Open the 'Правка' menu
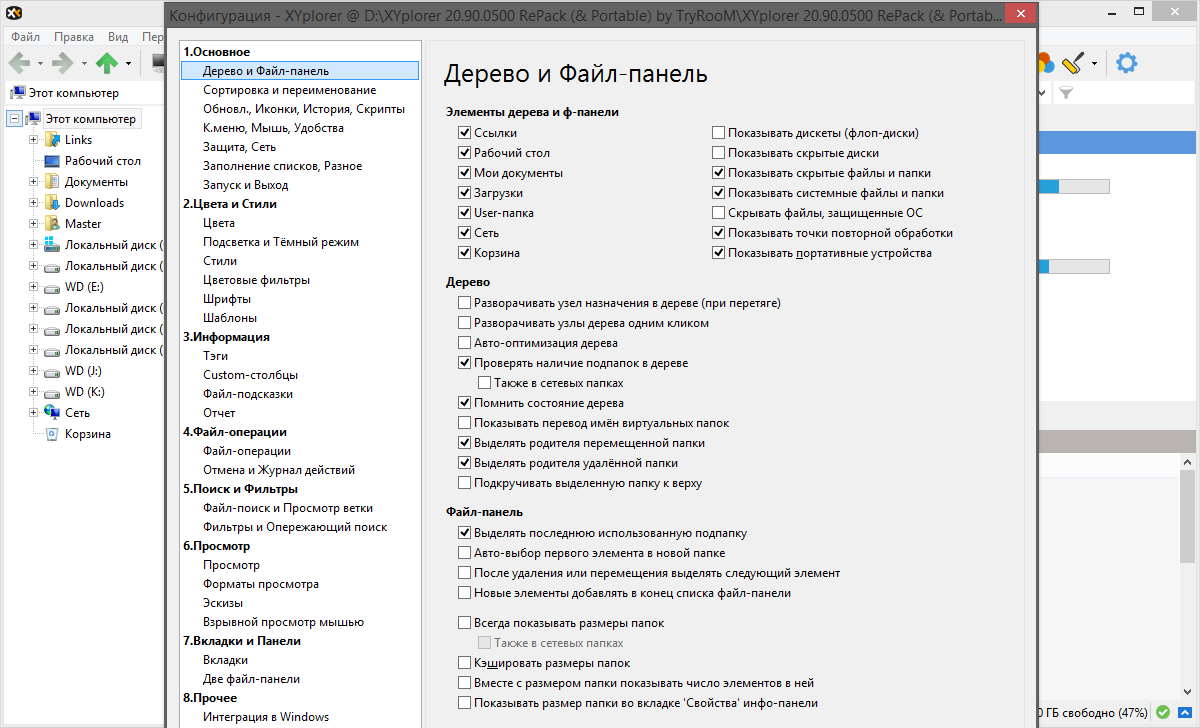Screen dimensions: 1200x728 click(x=74, y=36)
